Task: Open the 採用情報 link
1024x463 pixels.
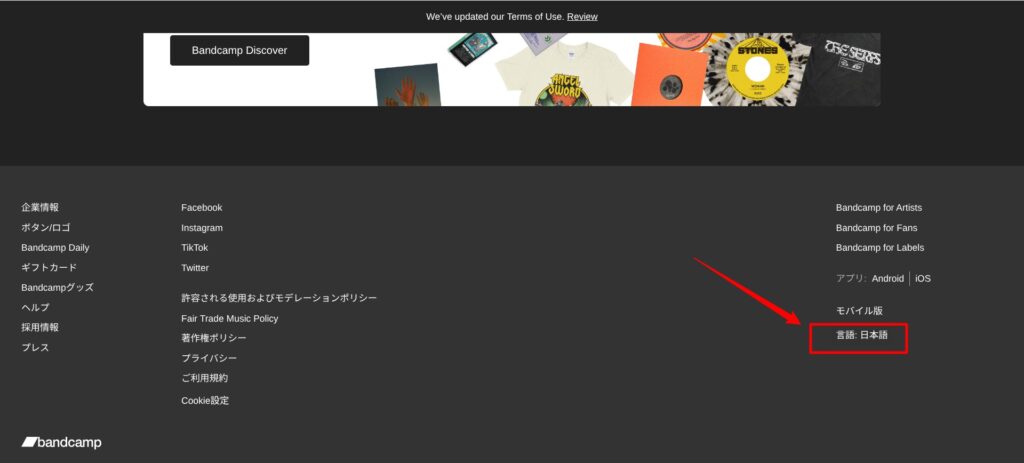Action: (x=40, y=327)
